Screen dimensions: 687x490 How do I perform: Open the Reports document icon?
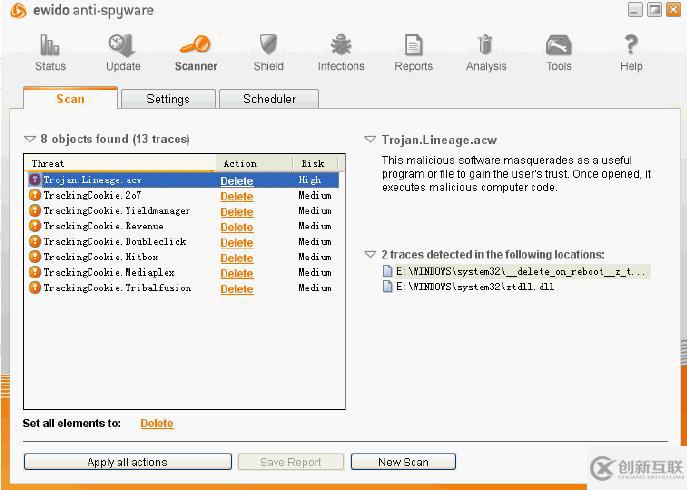(413, 45)
